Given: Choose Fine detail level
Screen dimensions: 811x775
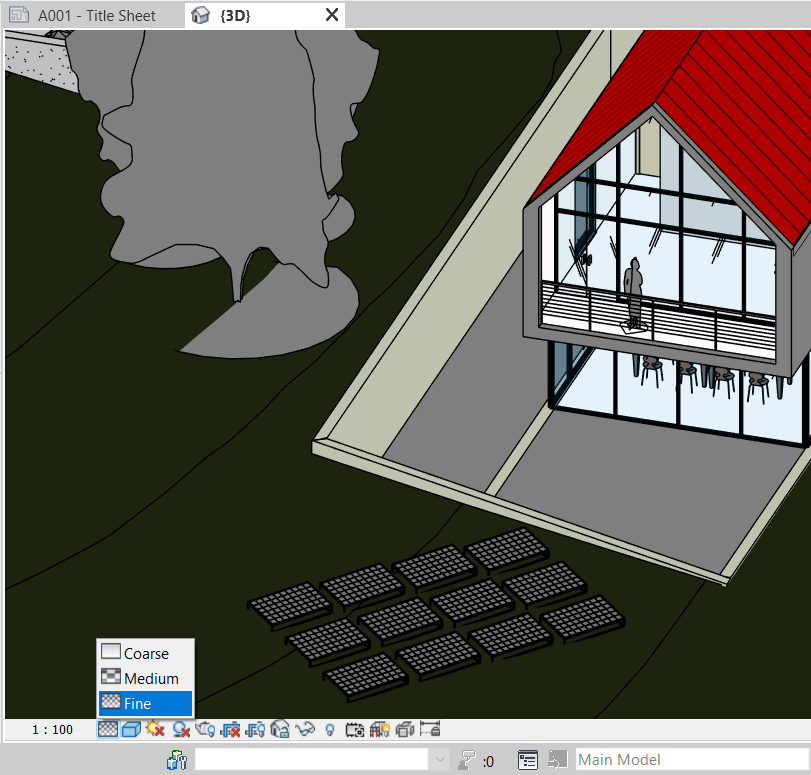Looking at the screenshot, I should pyautogui.click(x=144, y=703).
